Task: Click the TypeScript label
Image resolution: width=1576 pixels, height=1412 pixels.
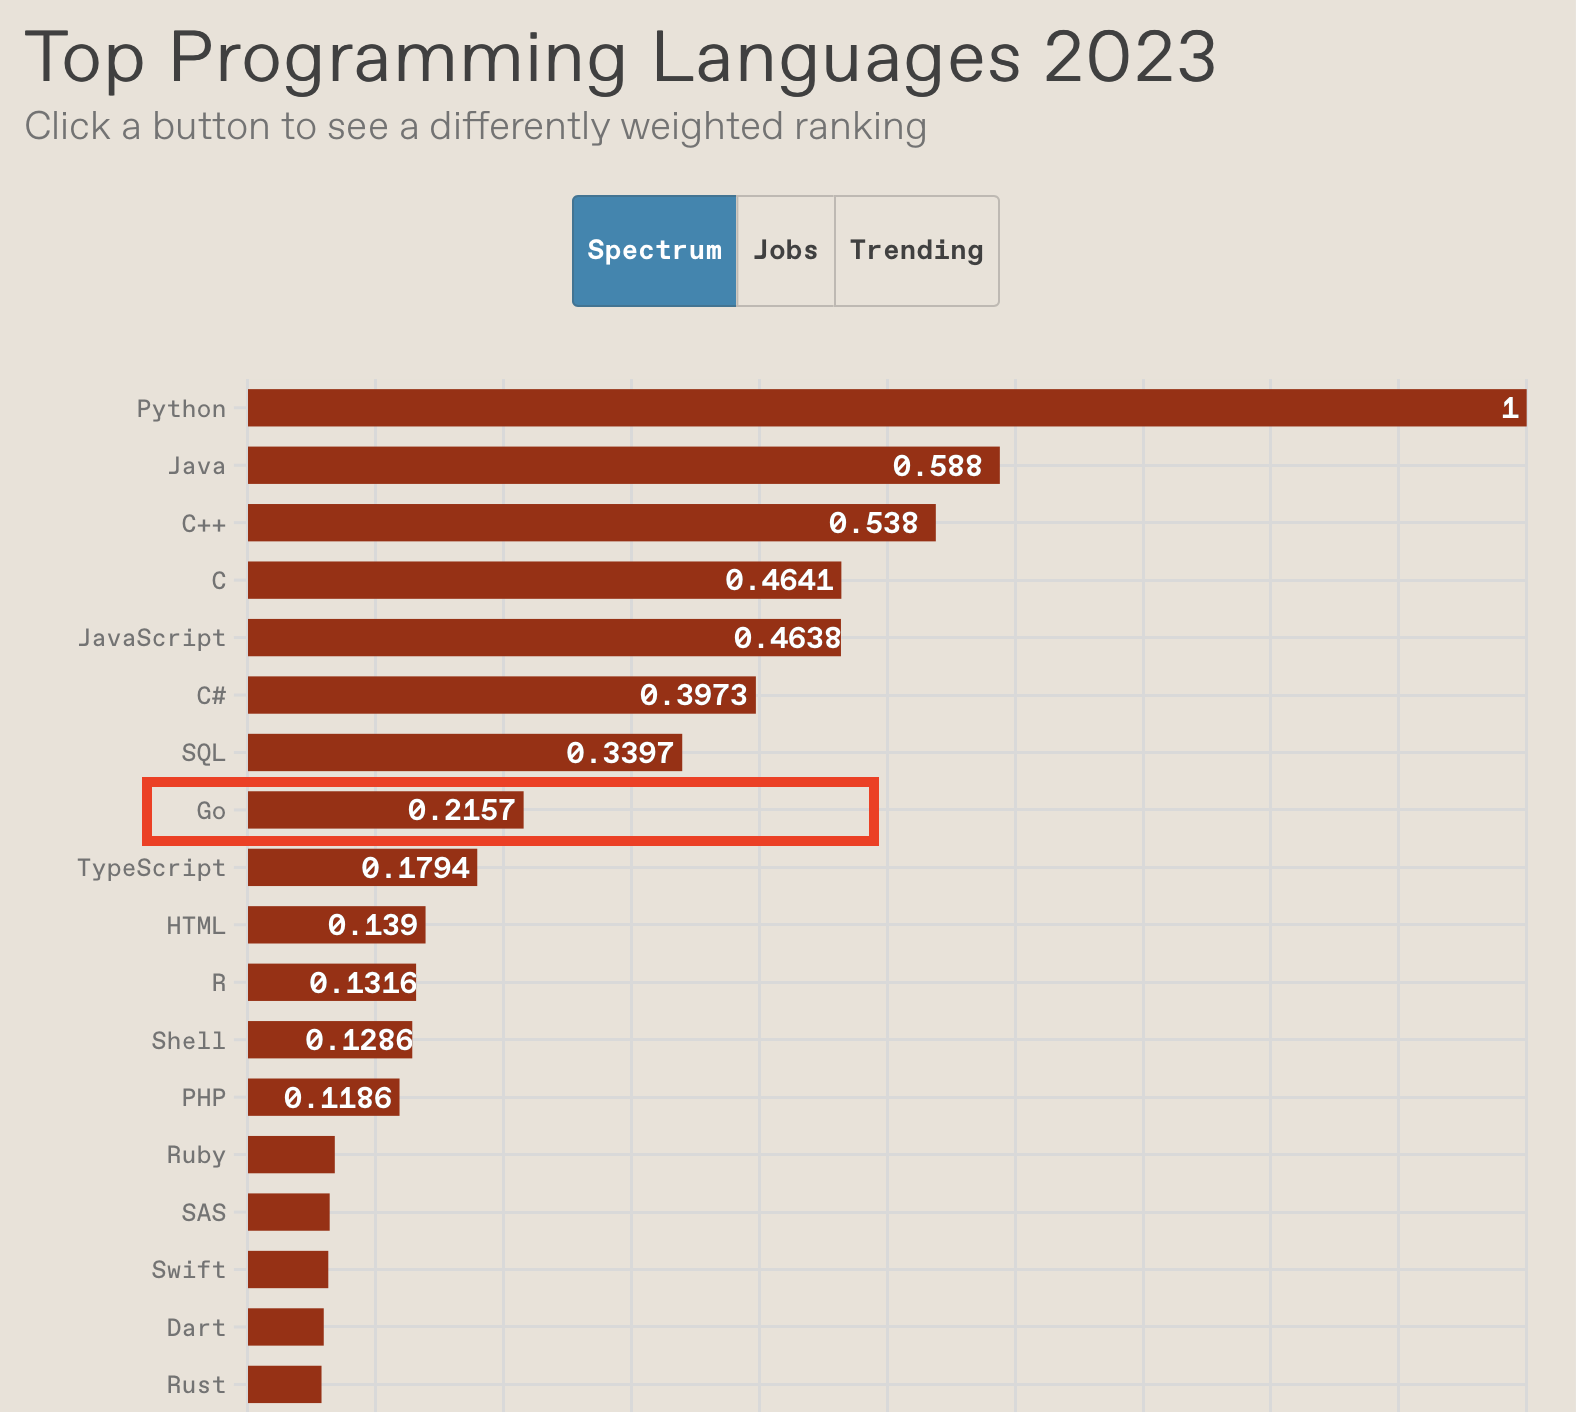Action: click(152, 868)
